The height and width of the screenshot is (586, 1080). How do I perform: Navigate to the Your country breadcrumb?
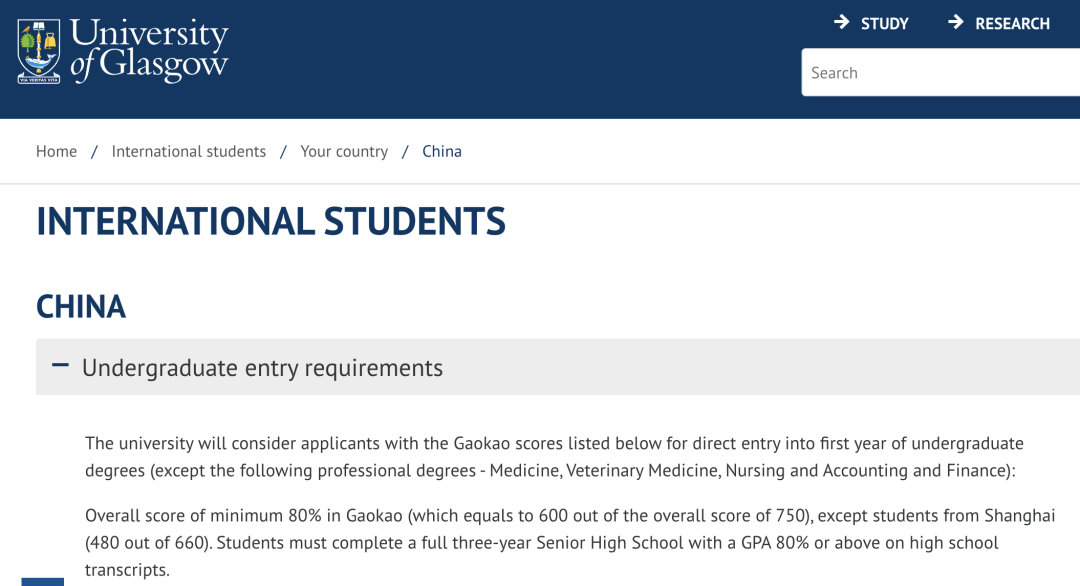coord(344,151)
